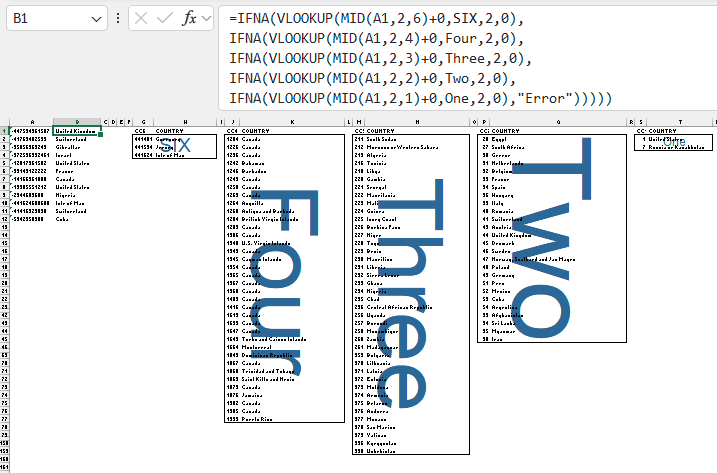Click the three-dot handle beside Name Box

coord(119,18)
